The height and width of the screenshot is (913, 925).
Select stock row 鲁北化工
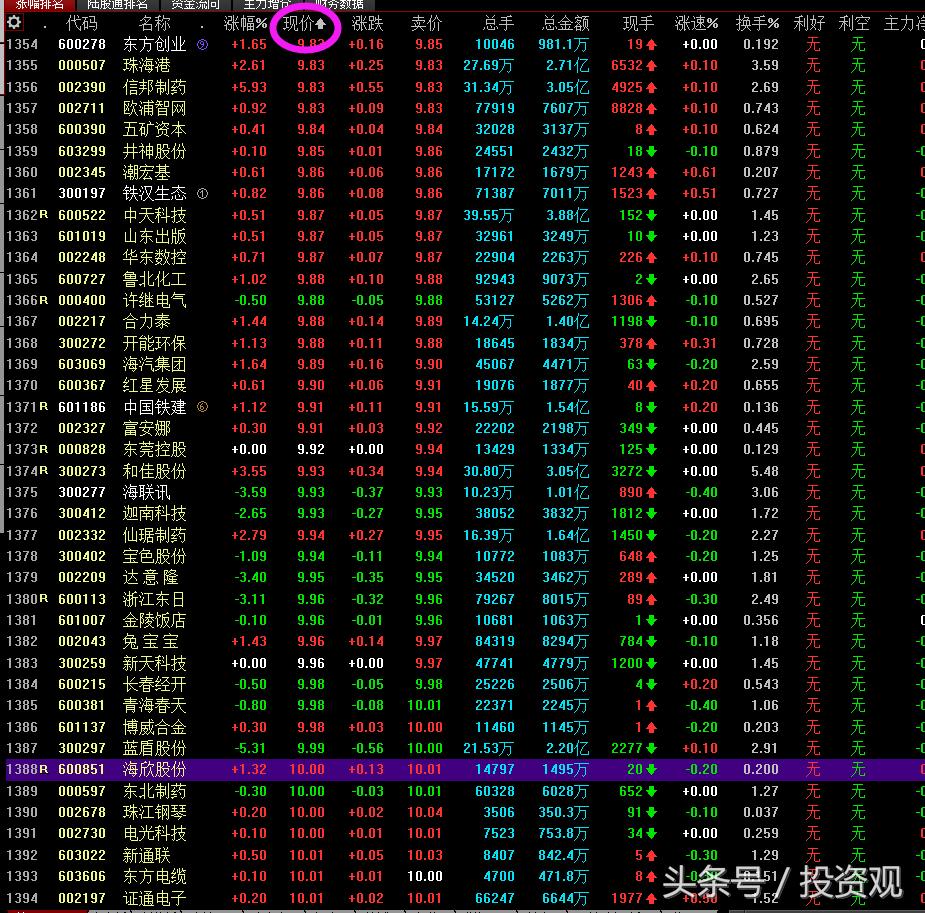[x=465, y=279]
